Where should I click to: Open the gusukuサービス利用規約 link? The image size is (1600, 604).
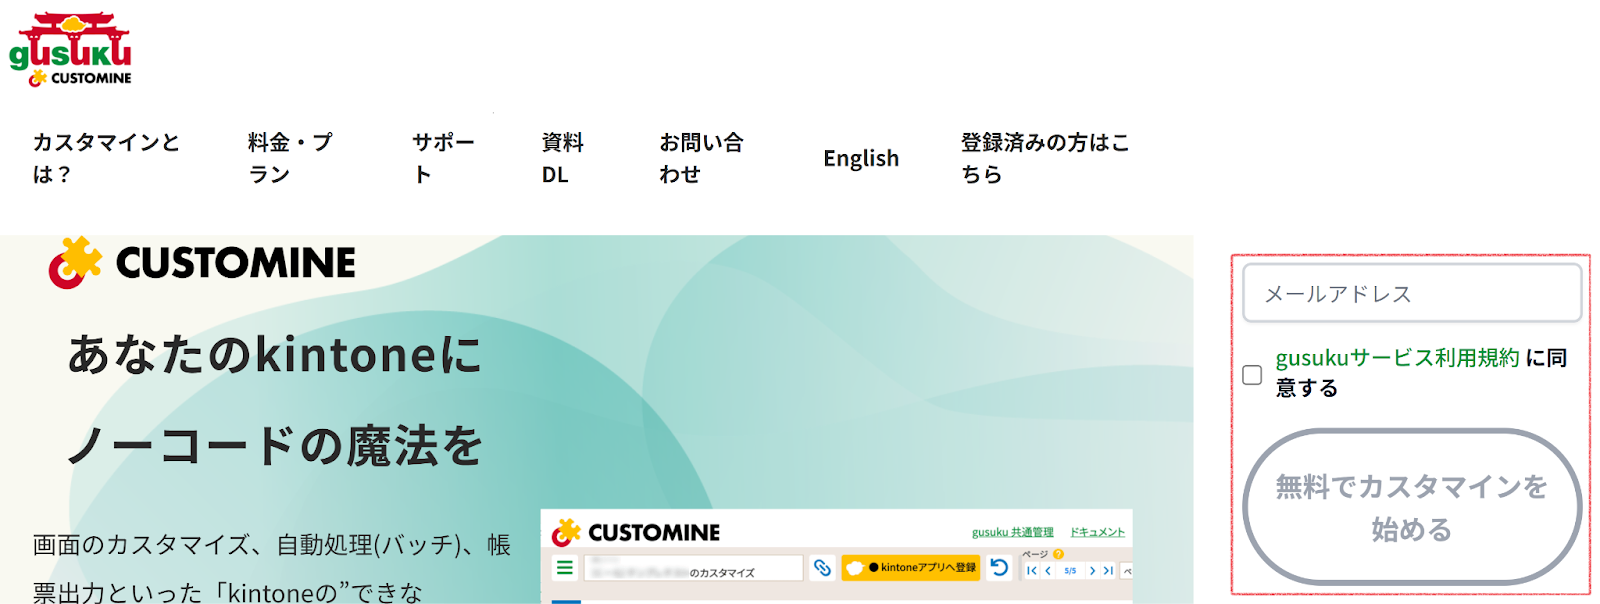(x=1397, y=358)
